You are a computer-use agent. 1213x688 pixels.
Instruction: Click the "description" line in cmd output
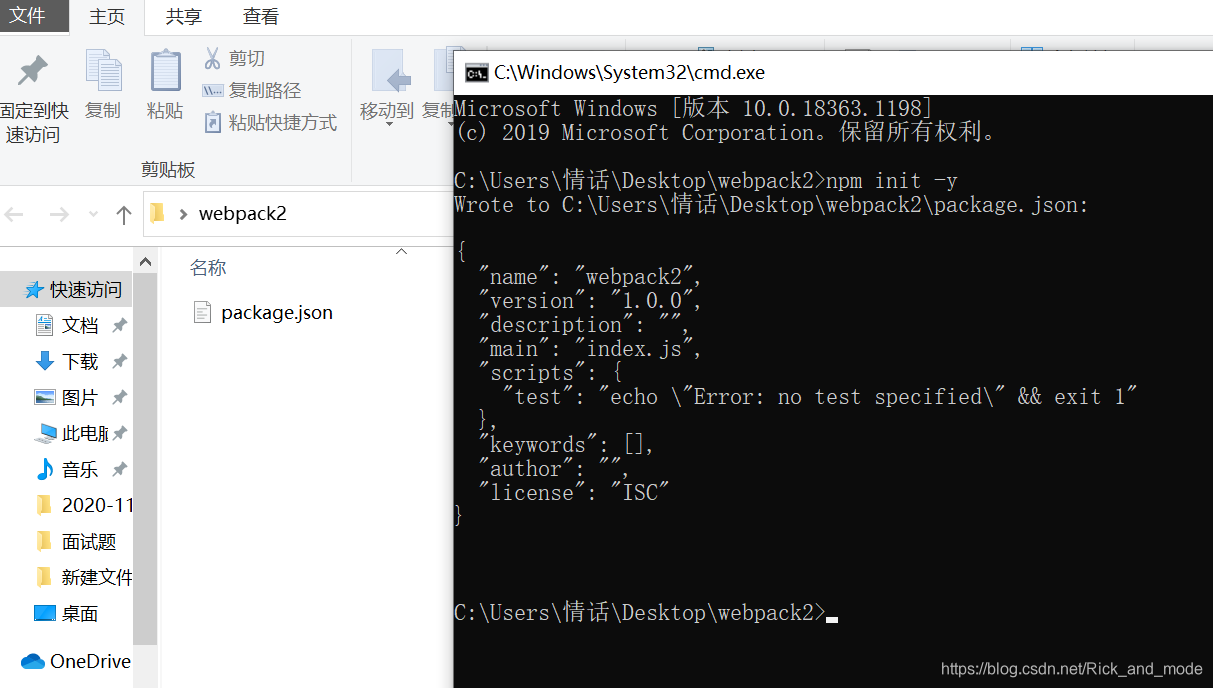tap(584, 325)
